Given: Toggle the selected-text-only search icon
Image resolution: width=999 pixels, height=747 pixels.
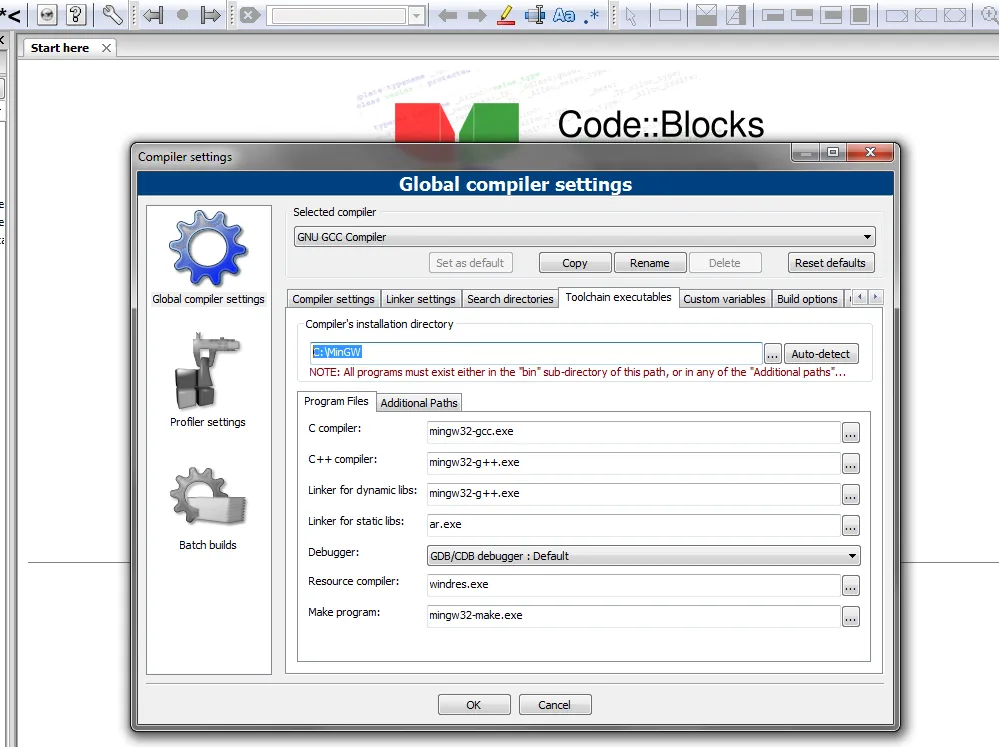Looking at the screenshot, I should tap(535, 15).
